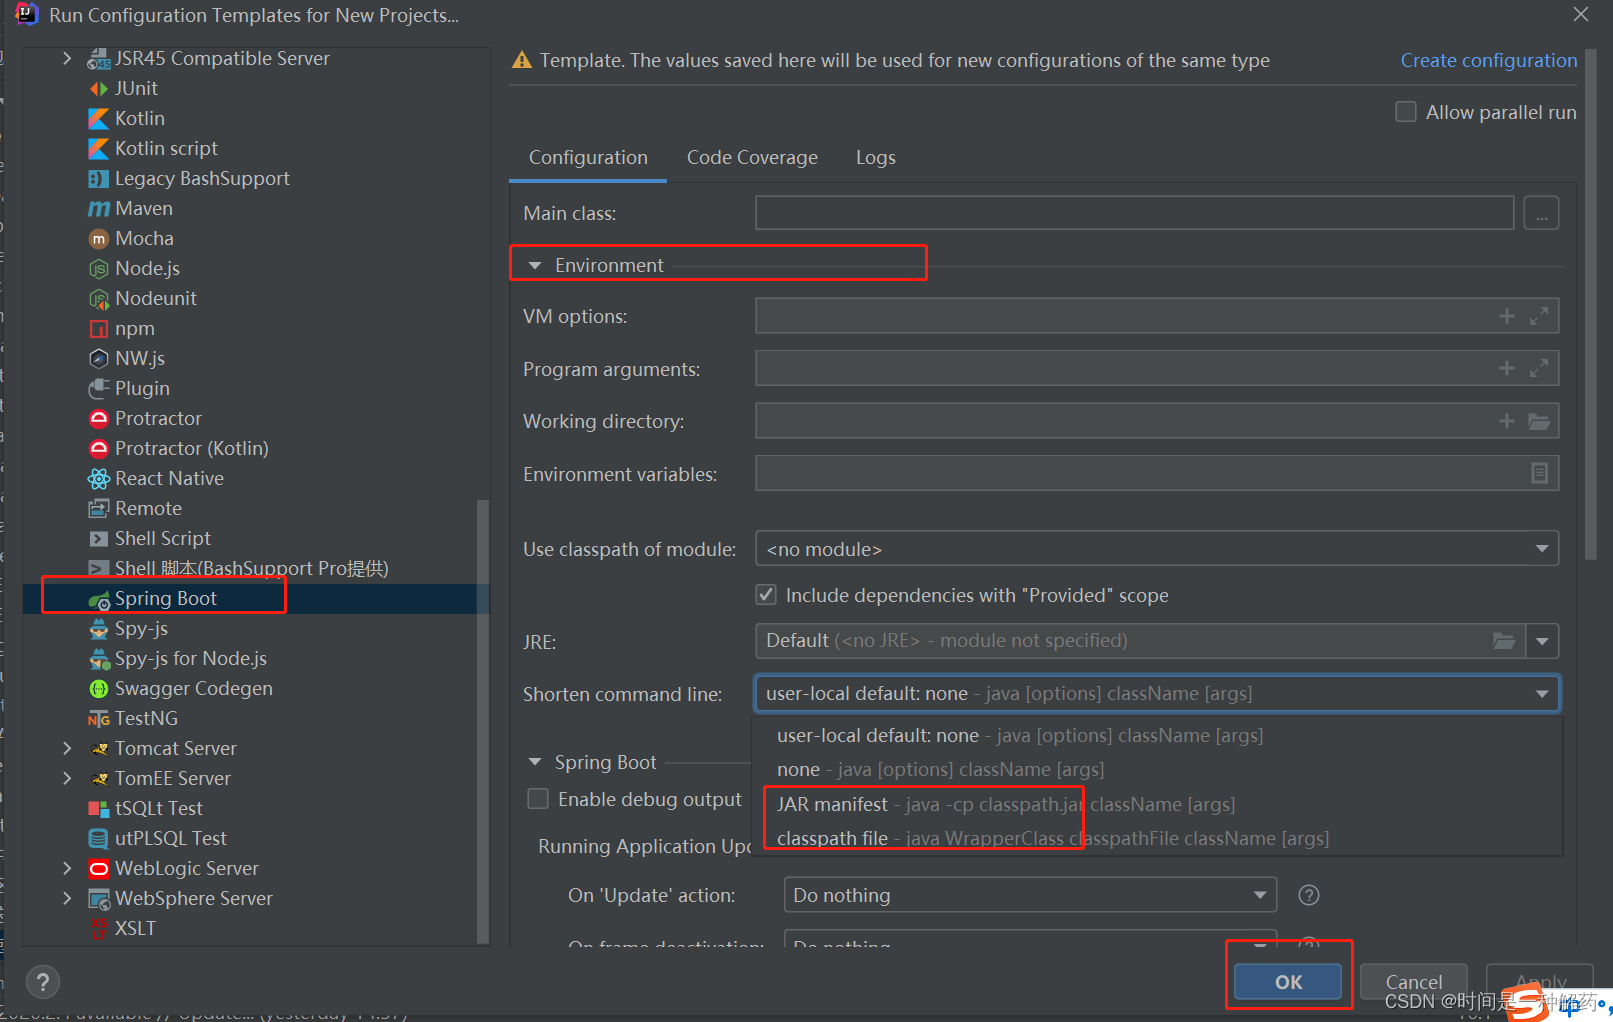
Task: Click the expand editor icon beside VM options
Action: (x=1540, y=315)
